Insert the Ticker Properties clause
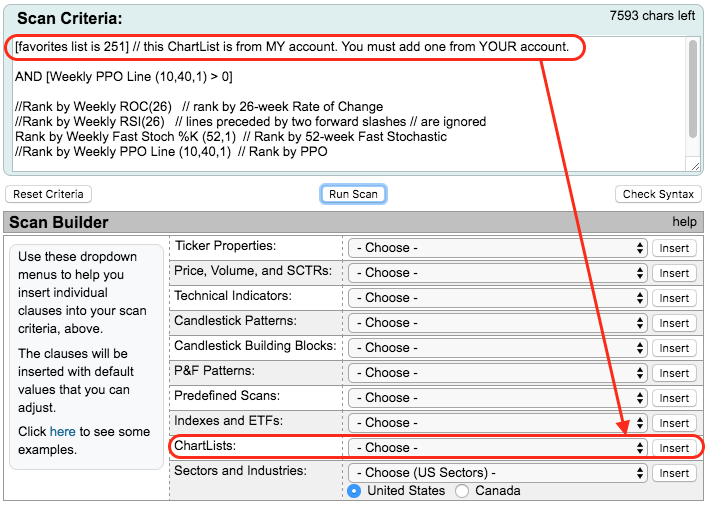711x509 pixels. [674, 248]
